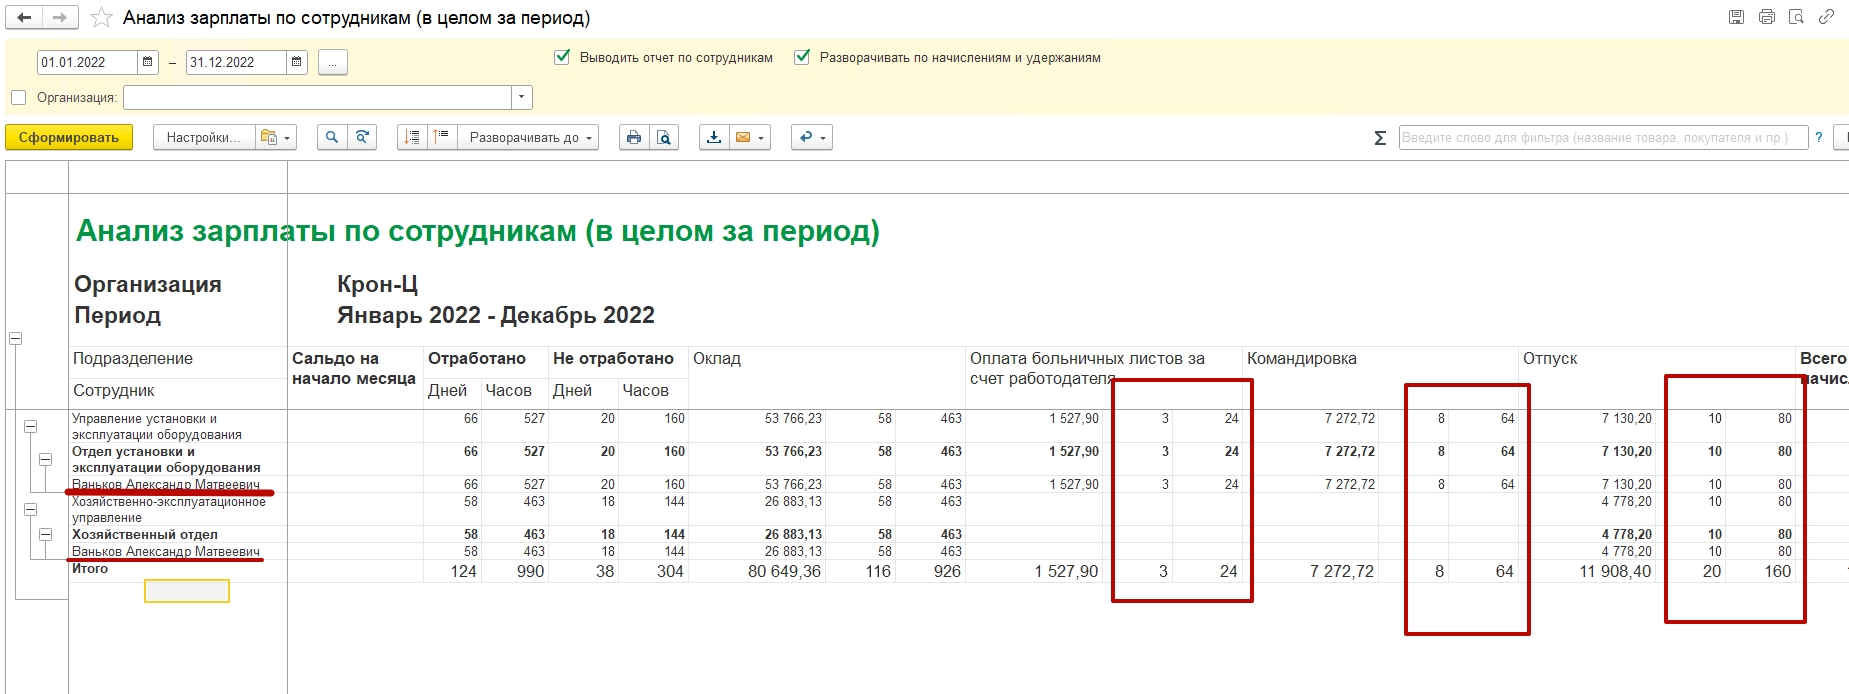1849x694 pixels.
Task: Open calendar picker for start date 01.01.2022
Action: pyautogui.click(x=148, y=62)
